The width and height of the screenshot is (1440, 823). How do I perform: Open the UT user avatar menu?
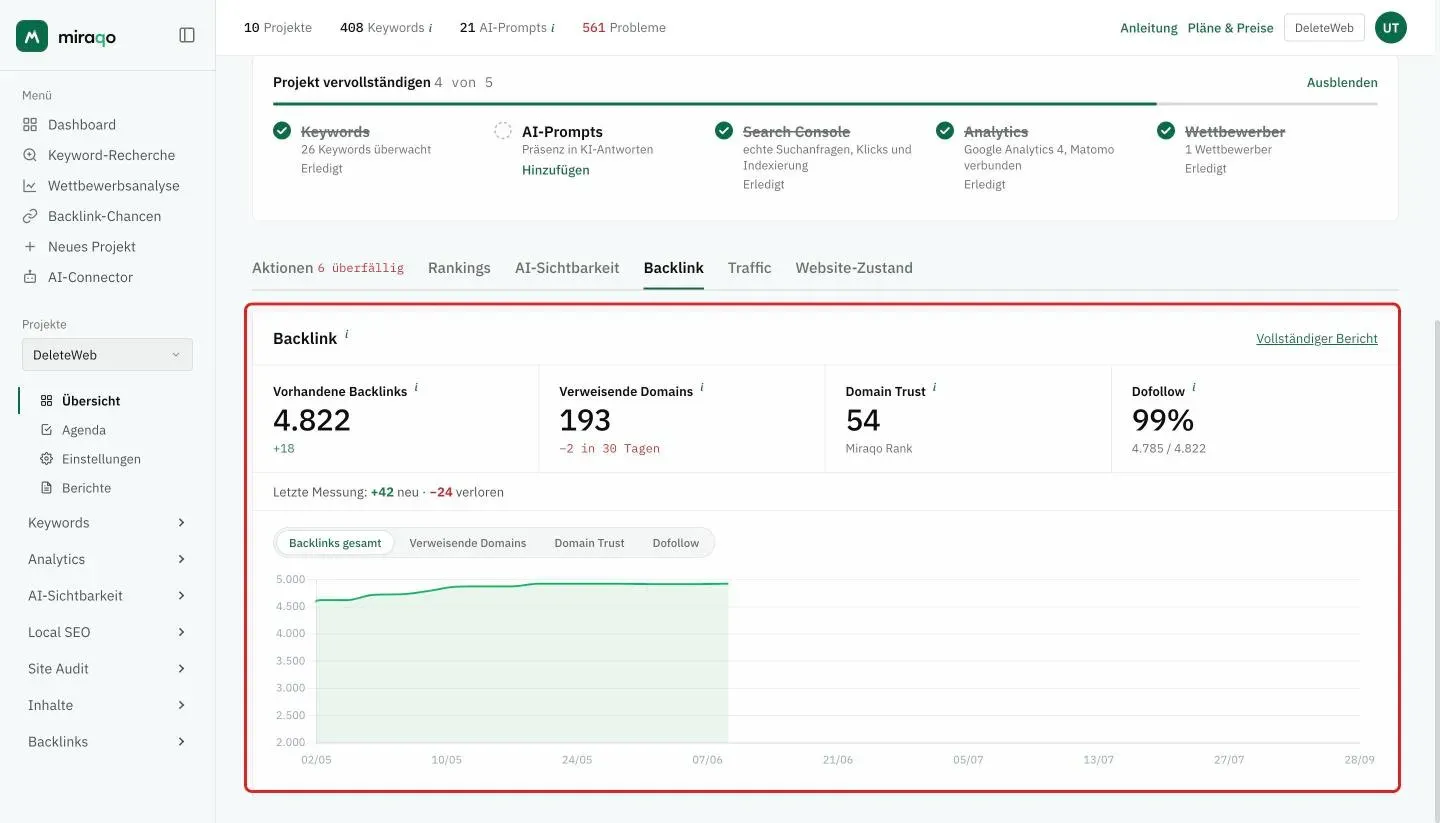click(x=1390, y=28)
